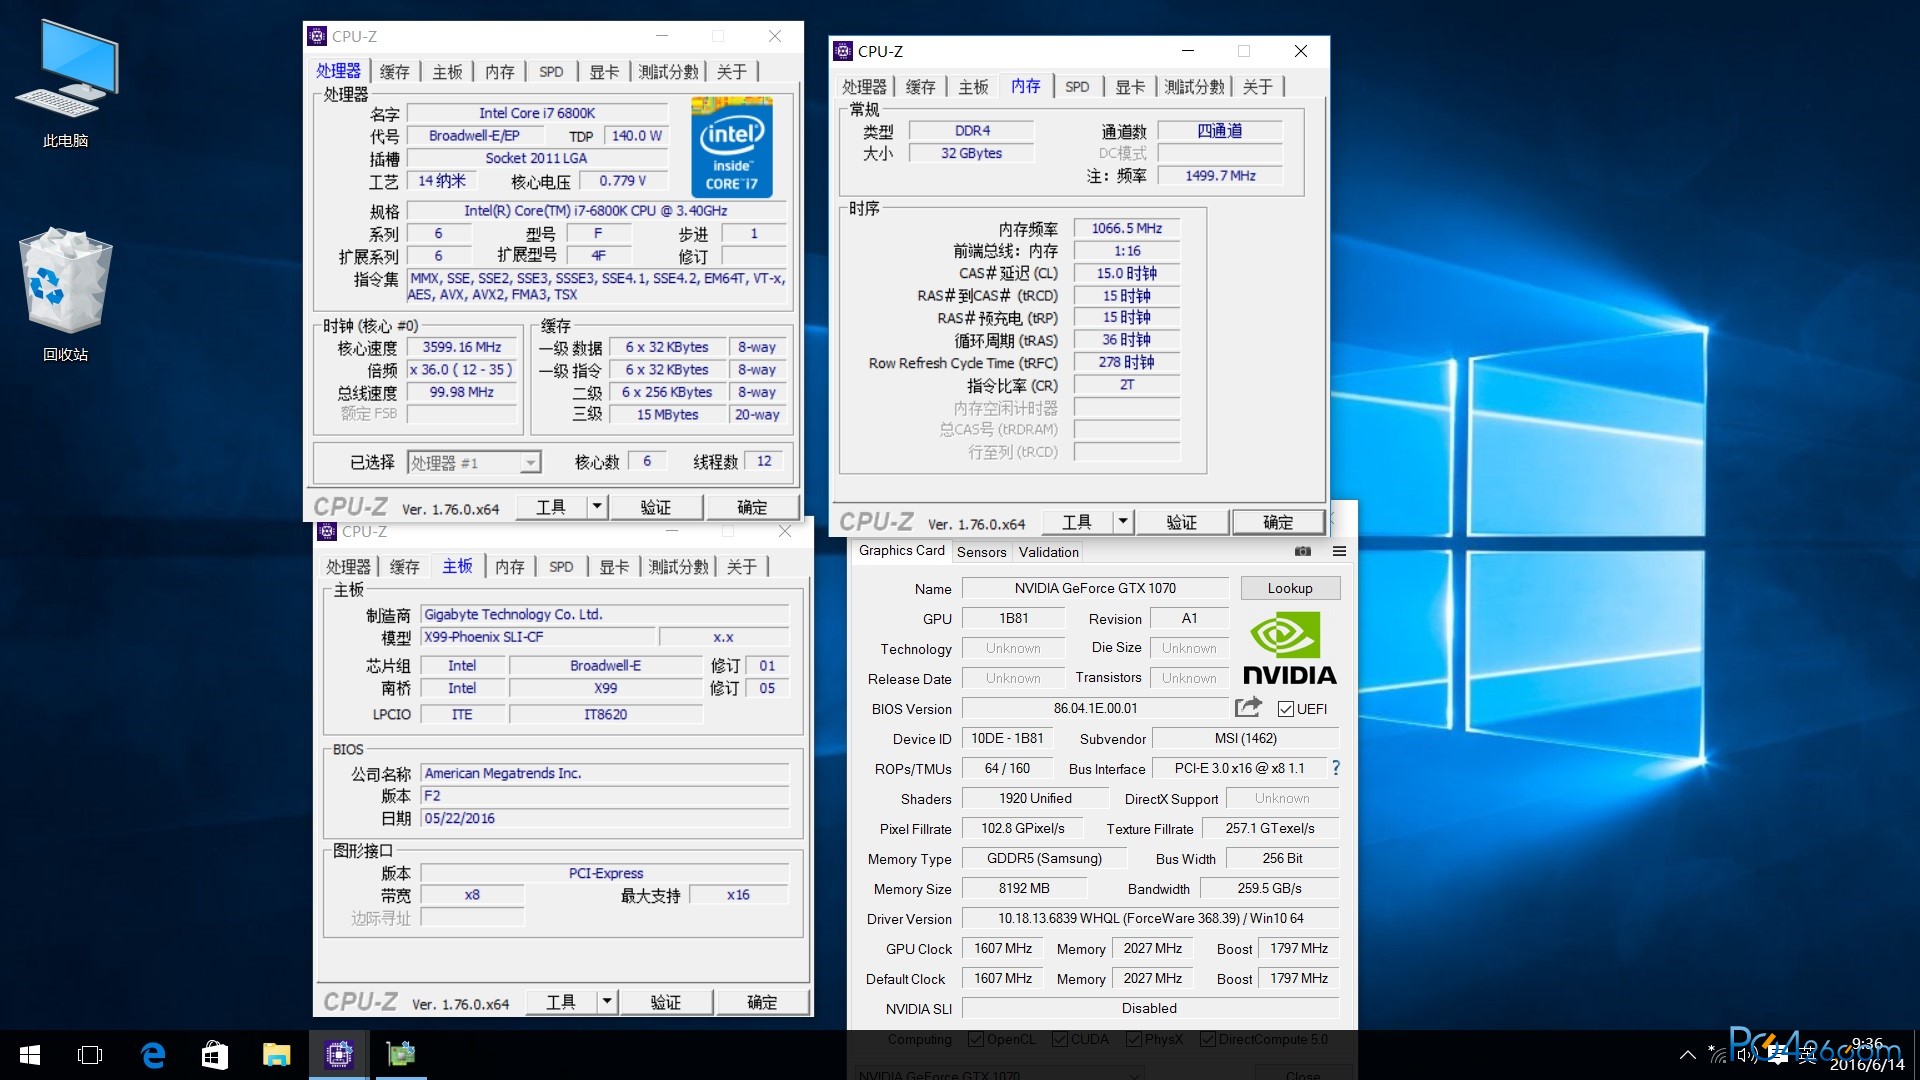Viewport: 1920px width, 1080px height.
Task: Click the title bar icon of the memory CPU-Z window
Action: click(844, 51)
